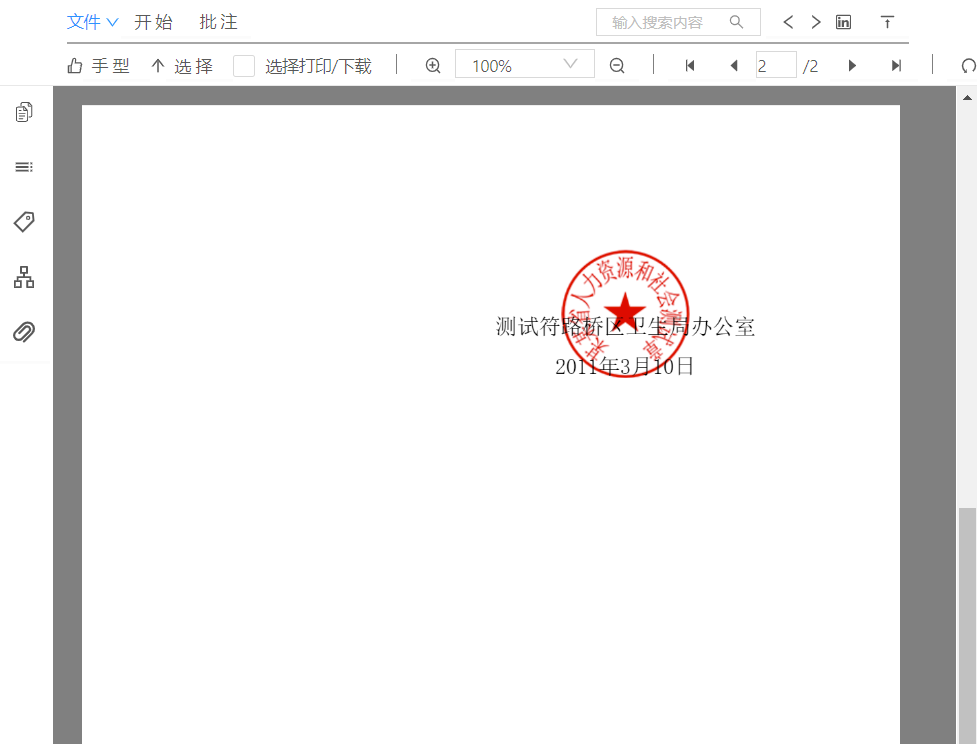Click the vertical scrollbar thumb
Screen dimensions: 977x744
click(x=968, y=626)
